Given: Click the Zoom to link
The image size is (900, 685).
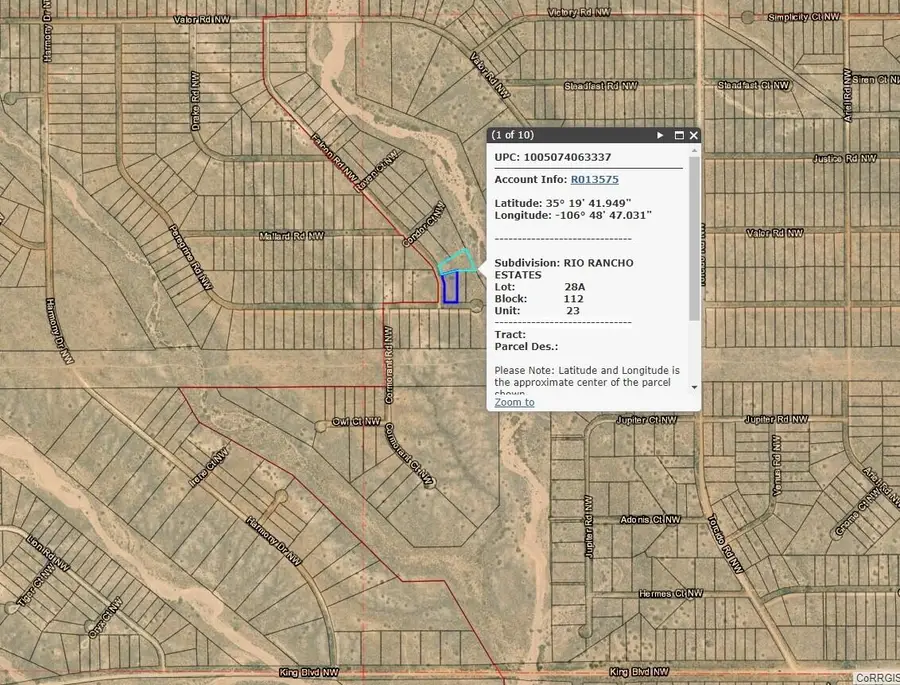Looking at the screenshot, I should pos(514,402).
